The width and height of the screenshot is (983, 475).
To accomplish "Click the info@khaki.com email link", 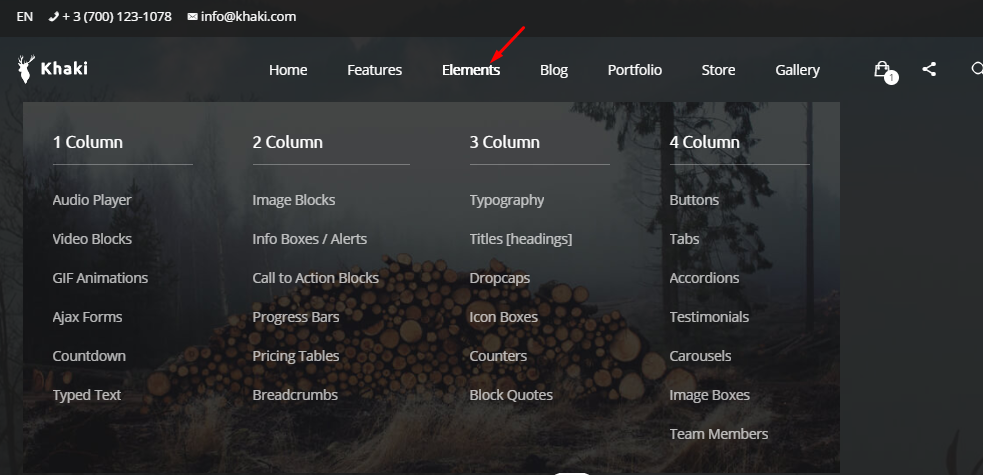I will pyautogui.click(x=241, y=17).
